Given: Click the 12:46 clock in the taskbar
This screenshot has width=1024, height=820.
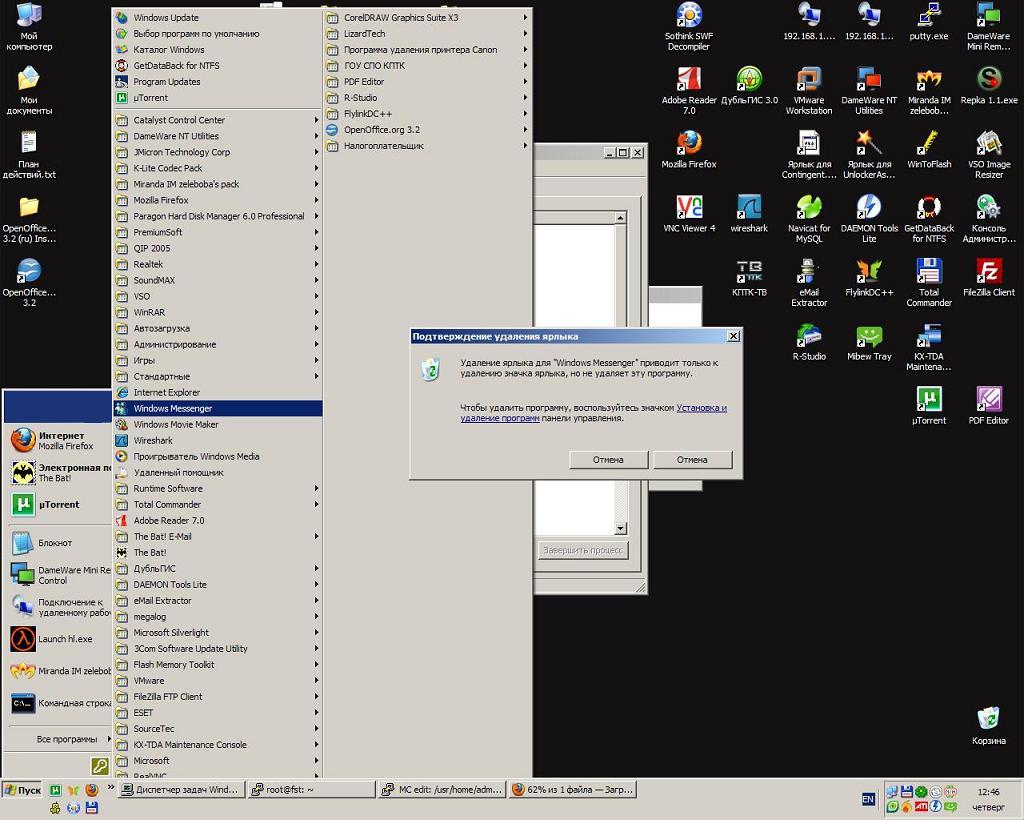Looking at the screenshot, I should point(988,792).
